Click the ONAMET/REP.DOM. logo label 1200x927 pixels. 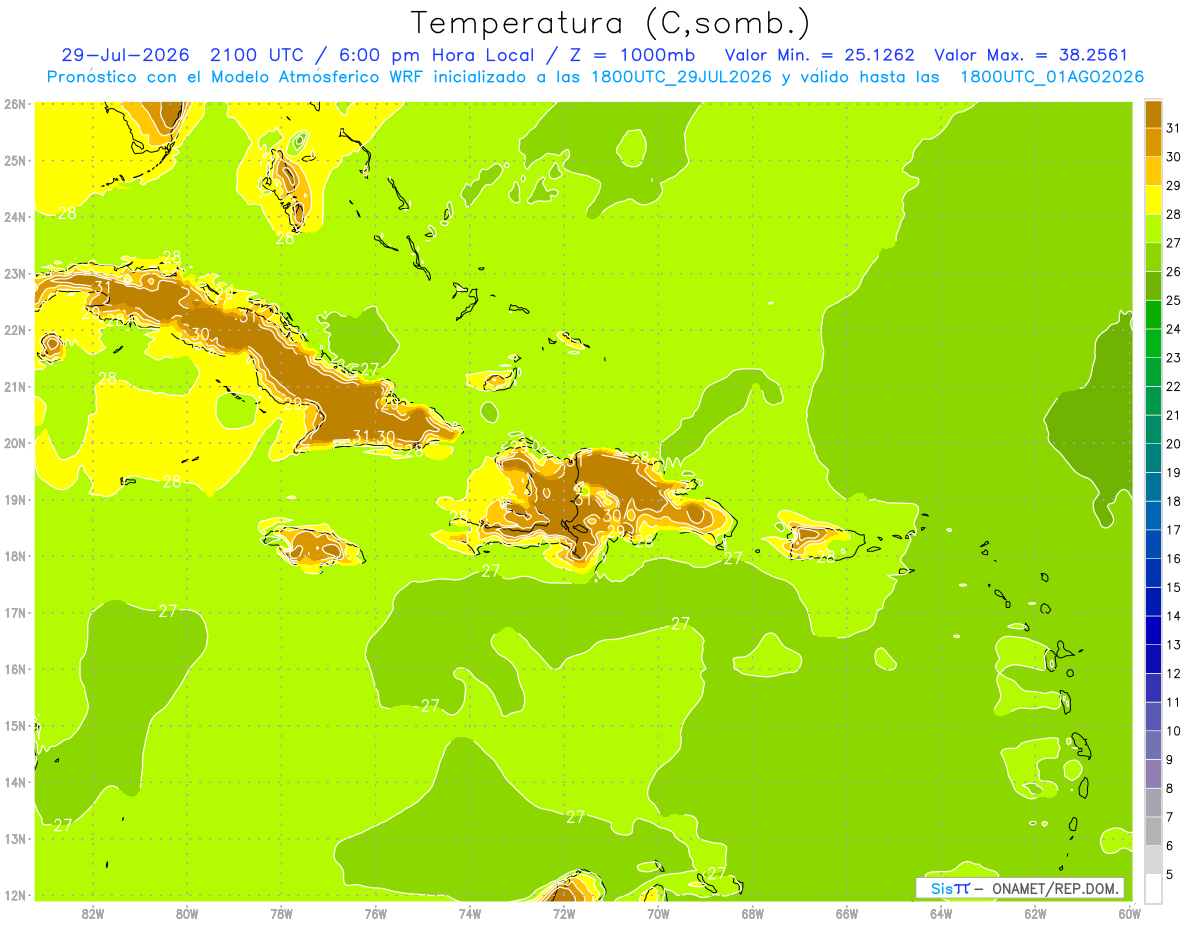[x=1020, y=888]
